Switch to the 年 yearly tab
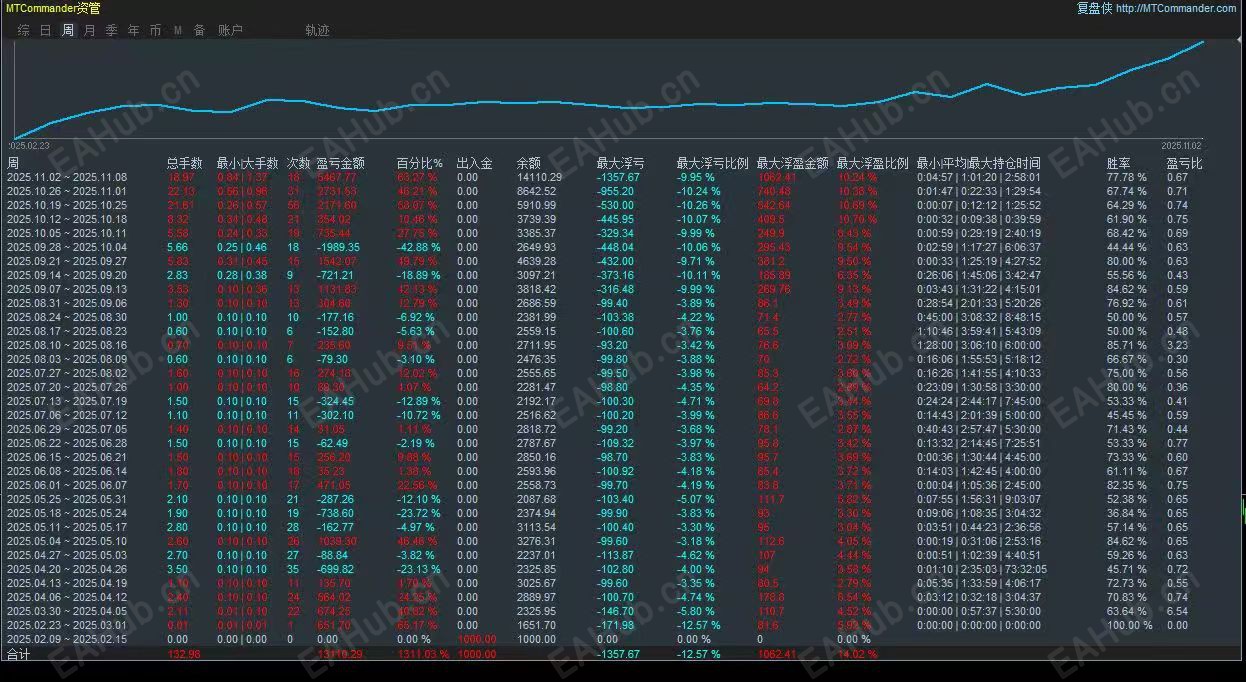Image resolution: width=1246 pixels, height=682 pixels. (x=133, y=30)
